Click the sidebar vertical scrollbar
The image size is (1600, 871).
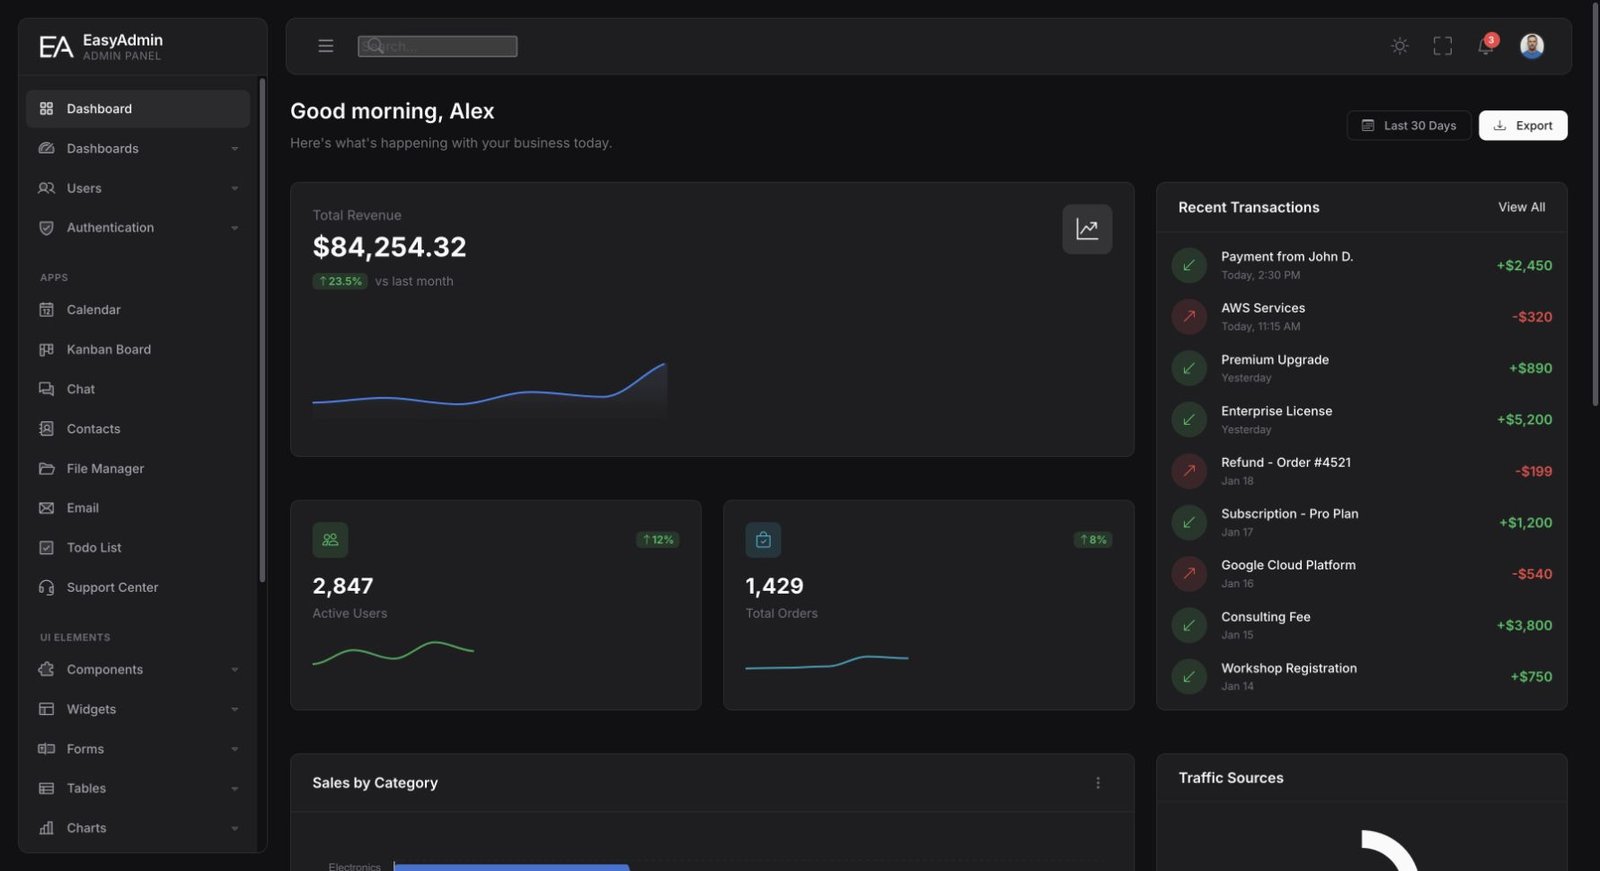click(262, 330)
